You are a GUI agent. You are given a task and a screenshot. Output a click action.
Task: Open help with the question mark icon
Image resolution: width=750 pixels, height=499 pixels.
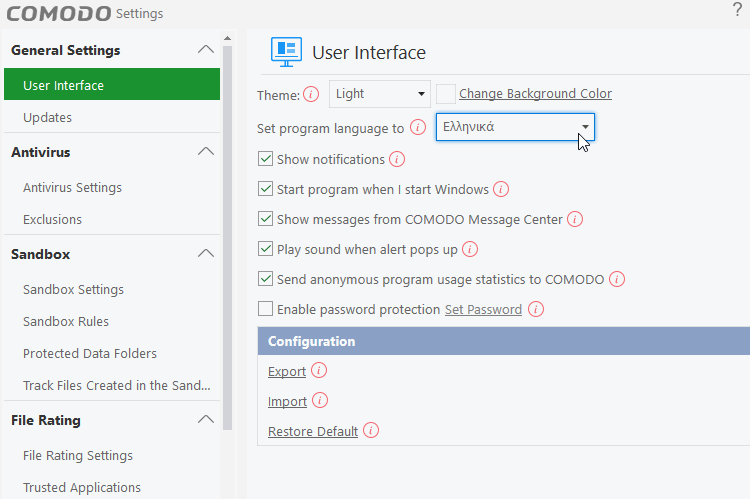pos(737,10)
